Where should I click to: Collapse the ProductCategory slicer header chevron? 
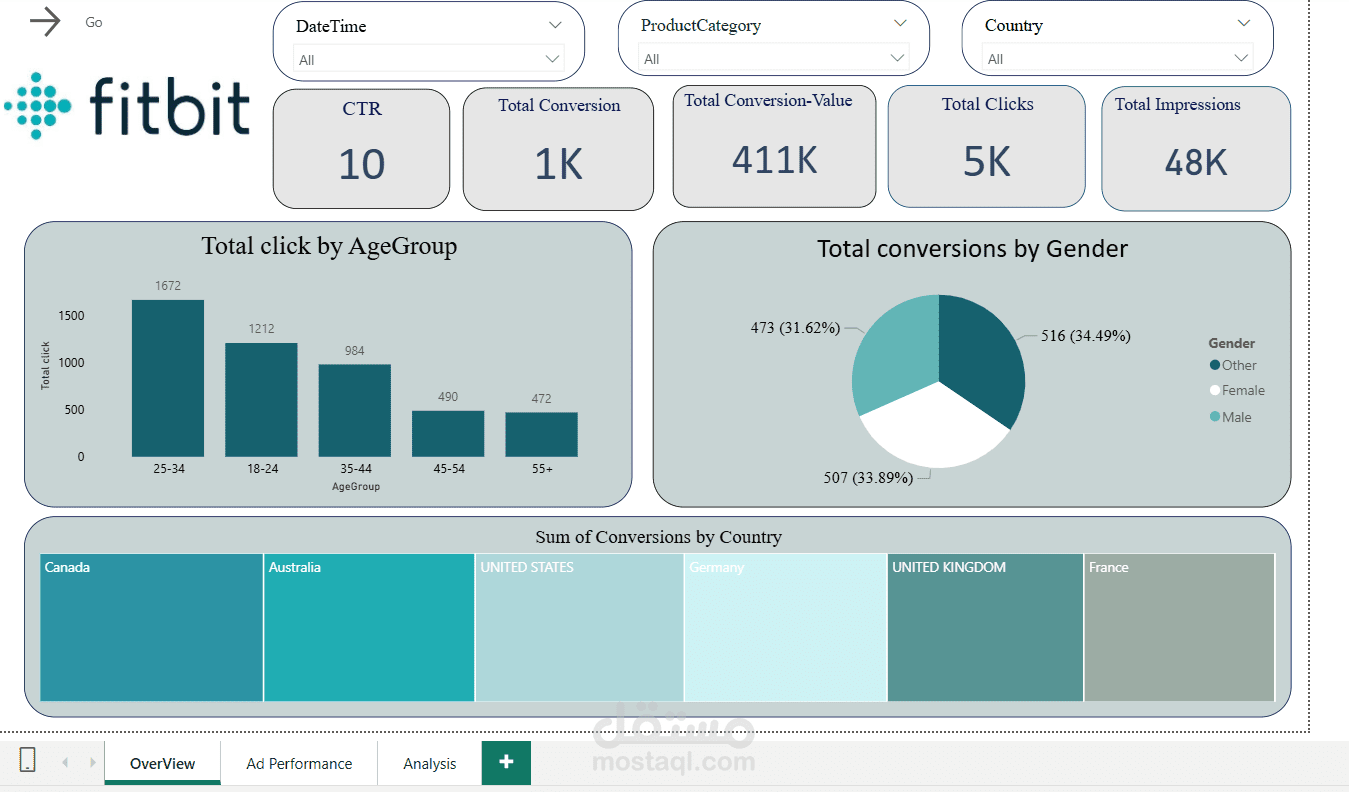point(900,24)
